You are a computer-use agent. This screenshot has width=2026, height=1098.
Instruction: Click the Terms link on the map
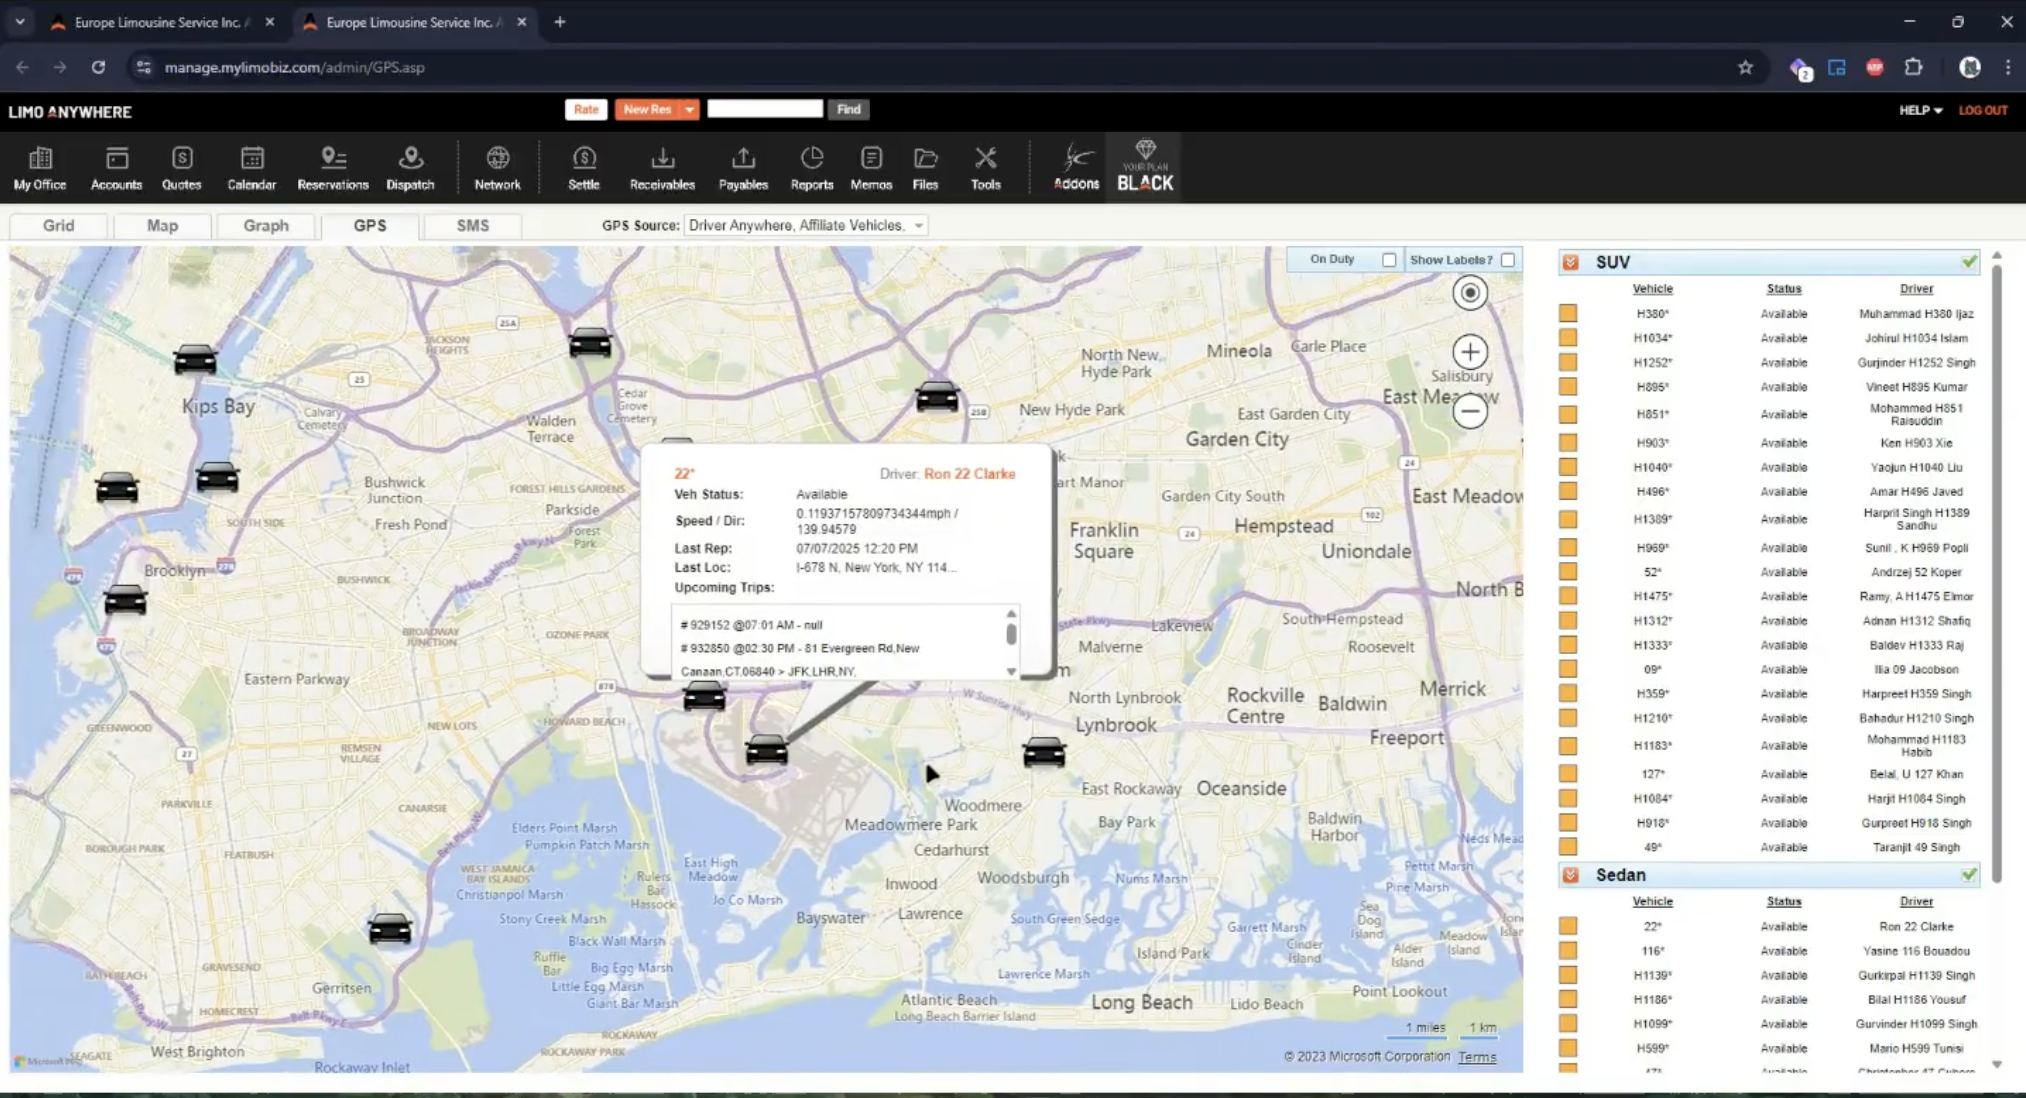(x=1477, y=1056)
